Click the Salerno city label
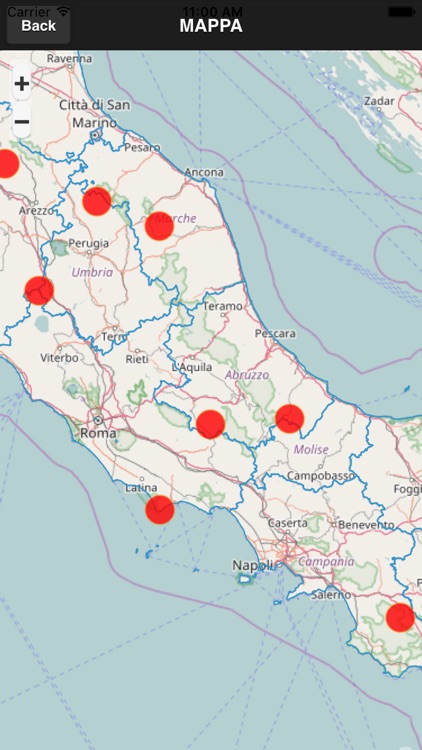 click(x=331, y=595)
